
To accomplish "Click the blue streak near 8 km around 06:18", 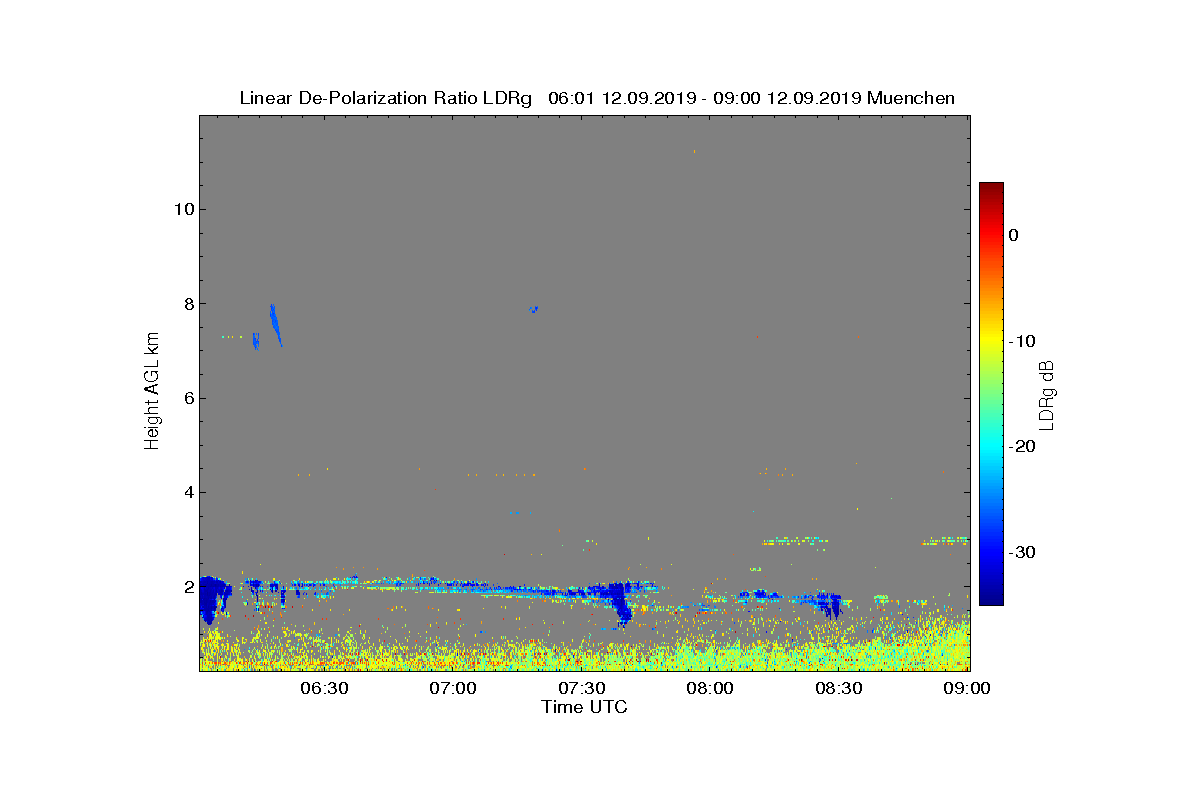I will coord(276,325).
